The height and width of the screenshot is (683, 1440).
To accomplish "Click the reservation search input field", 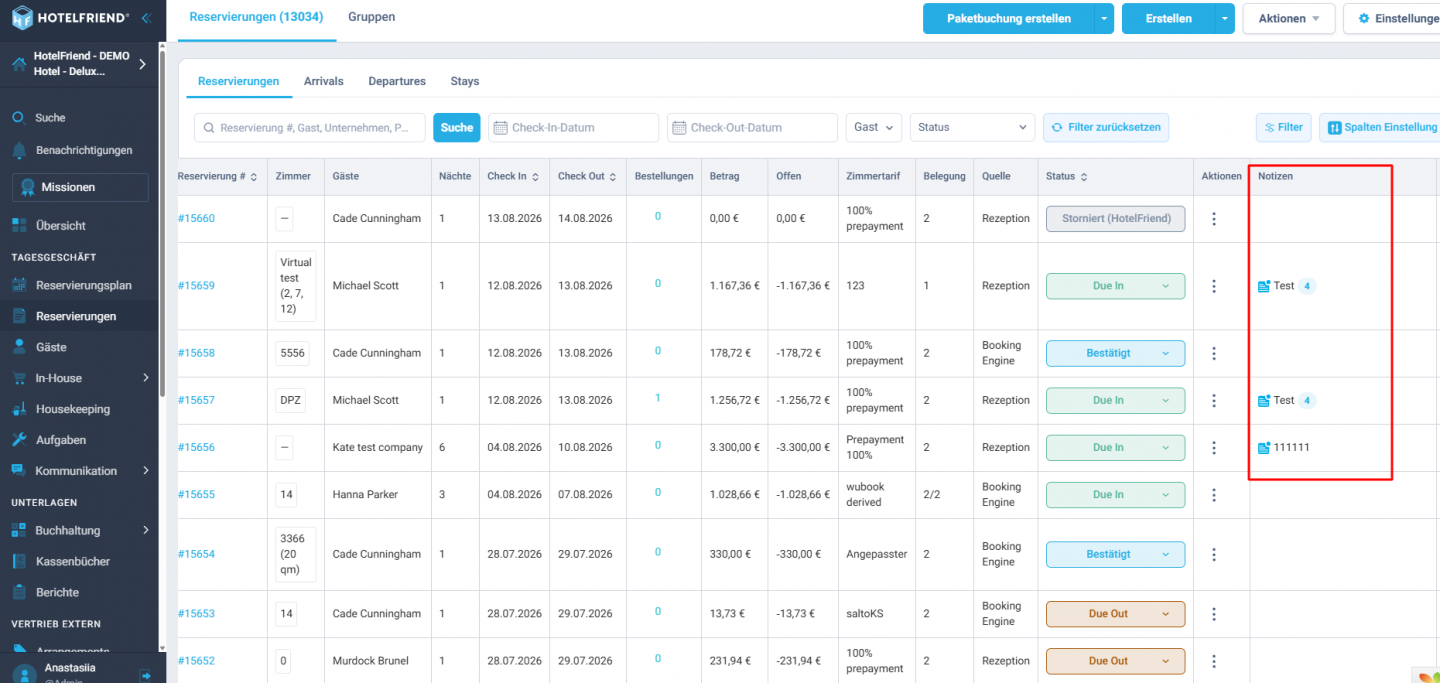I will click(x=310, y=127).
